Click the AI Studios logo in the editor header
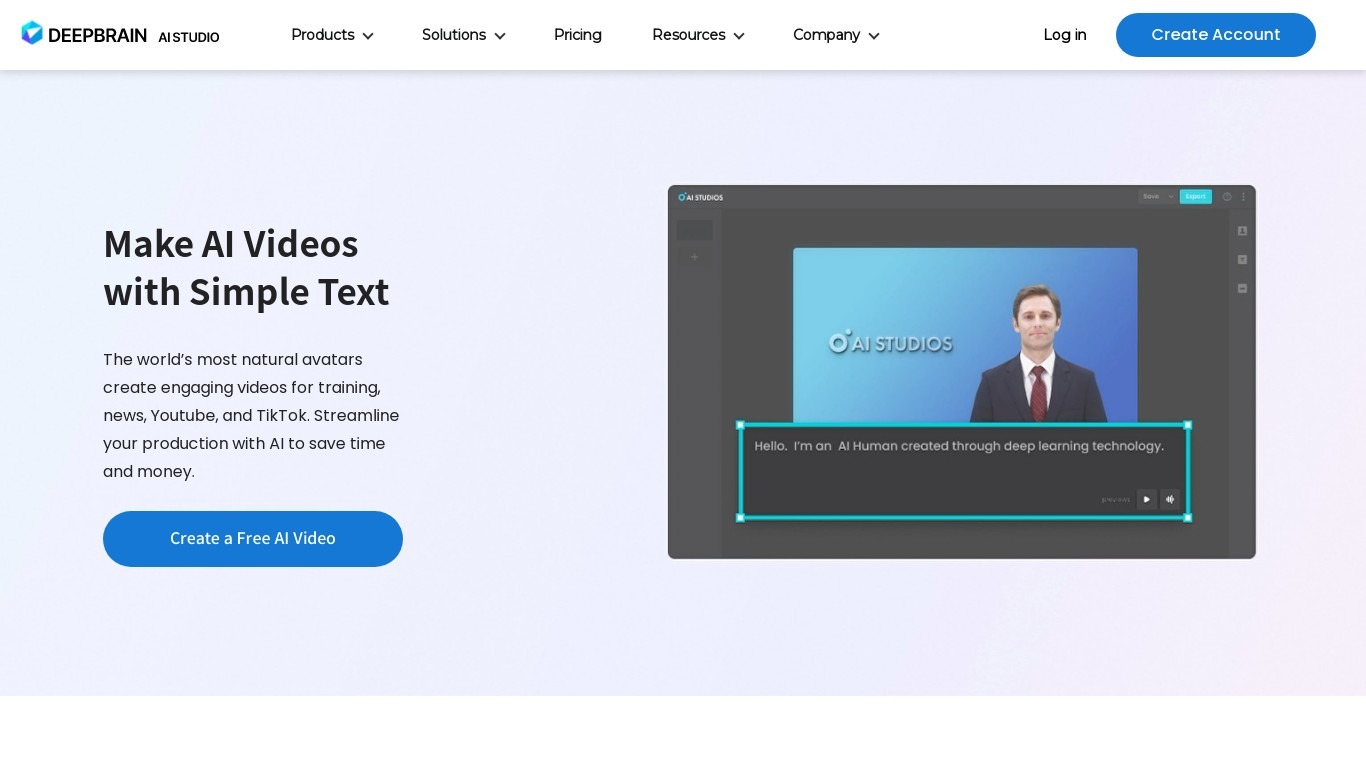 coord(699,197)
